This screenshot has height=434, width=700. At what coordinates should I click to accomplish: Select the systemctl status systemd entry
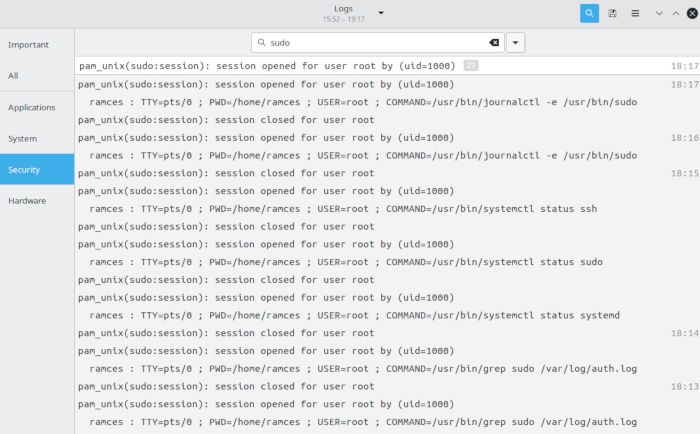click(x=387, y=315)
